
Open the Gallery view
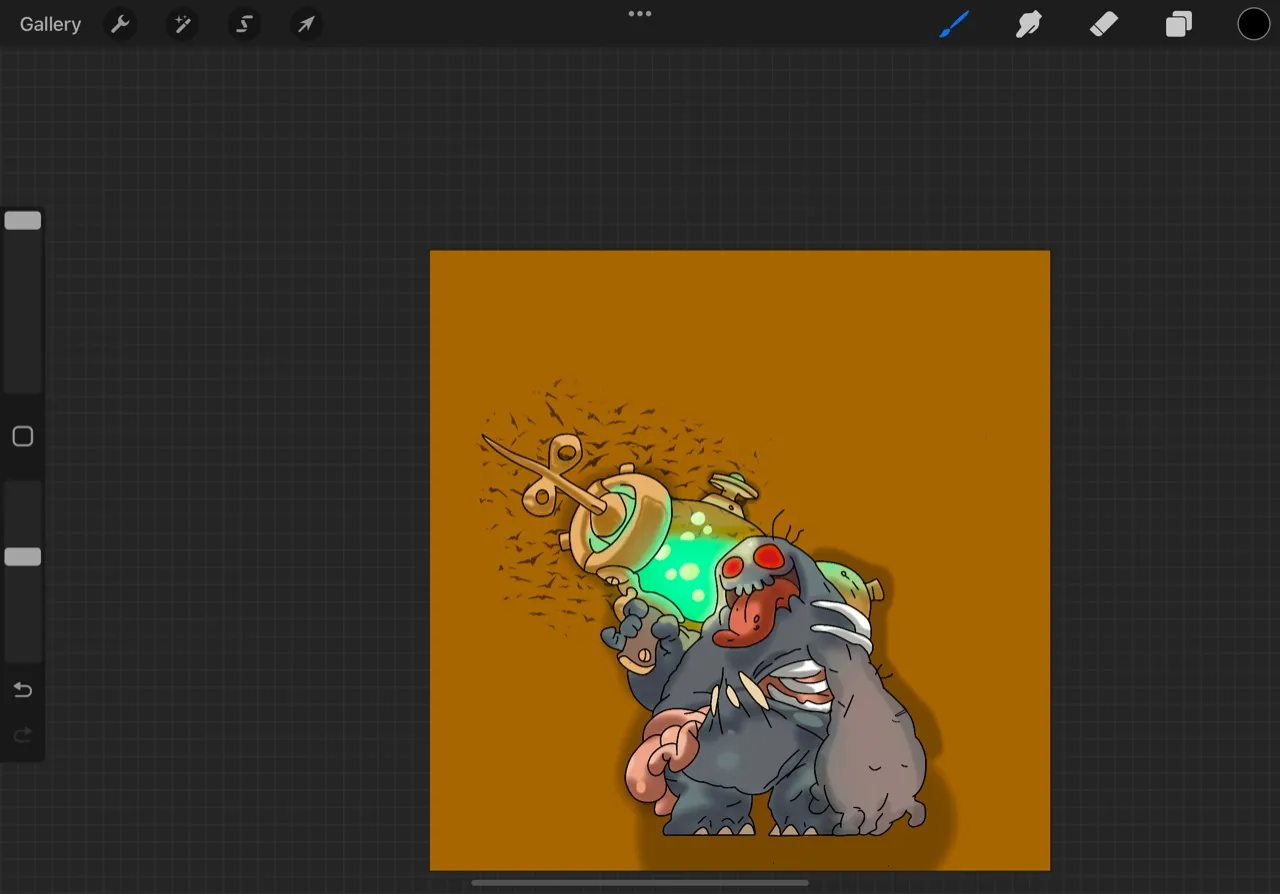(x=50, y=25)
